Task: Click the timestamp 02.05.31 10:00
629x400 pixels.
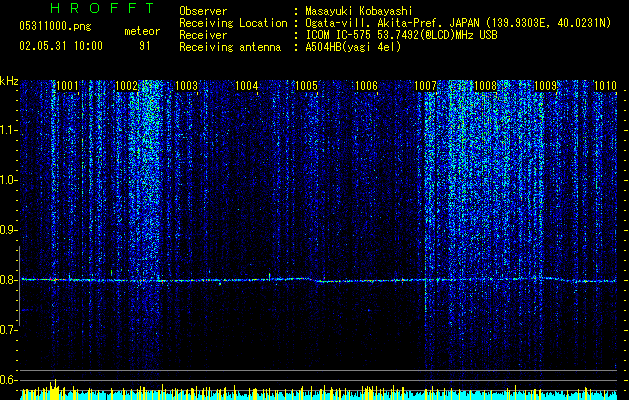Action: coord(61,46)
